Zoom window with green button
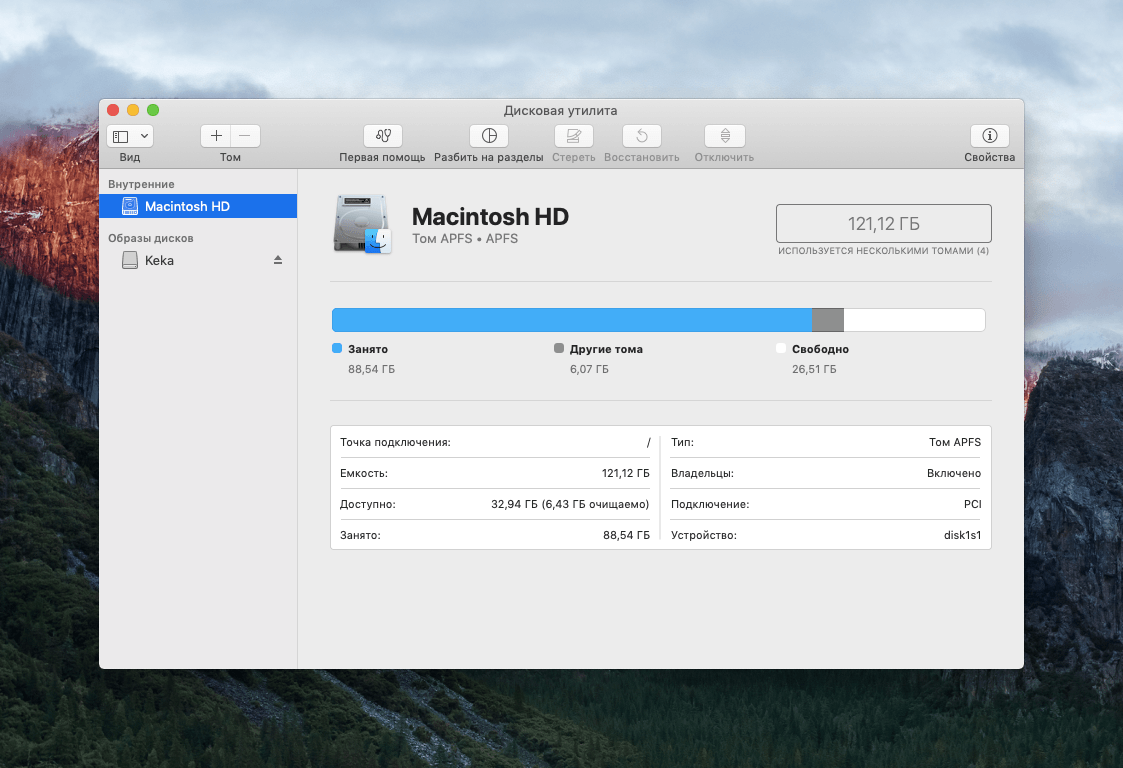 (153, 110)
